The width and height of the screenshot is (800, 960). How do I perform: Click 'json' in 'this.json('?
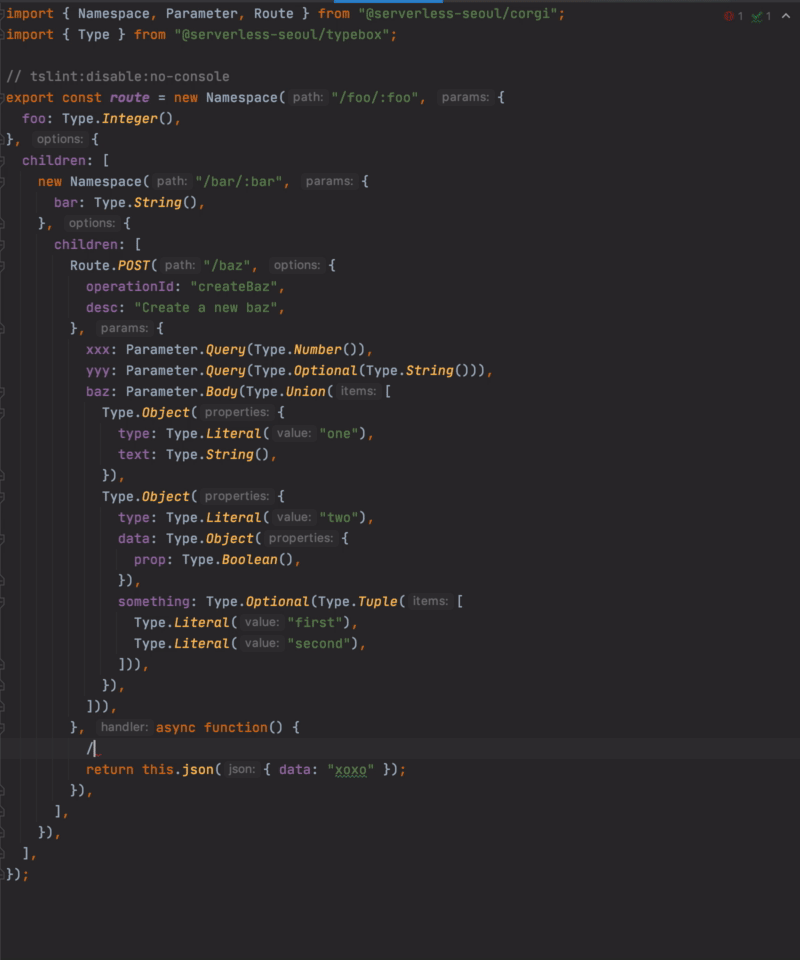197,770
